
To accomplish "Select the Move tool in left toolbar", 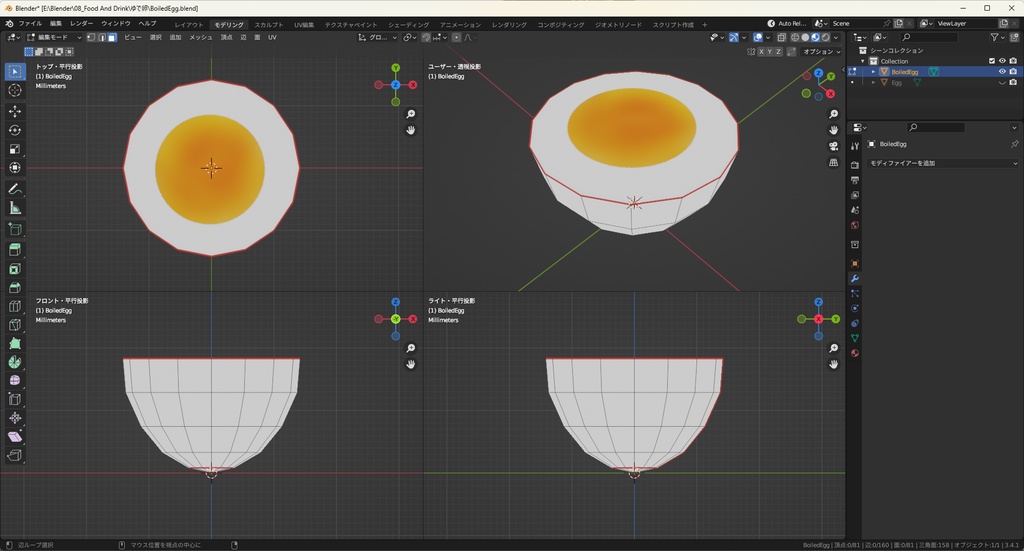I will coord(15,110).
